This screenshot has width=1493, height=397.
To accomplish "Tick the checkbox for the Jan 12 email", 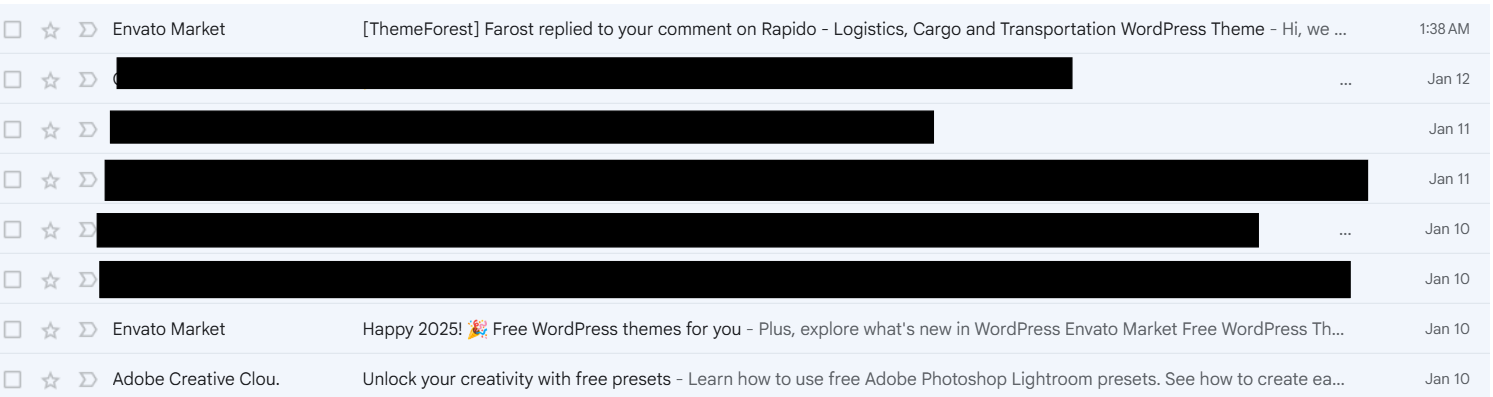I will tap(13, 80).
